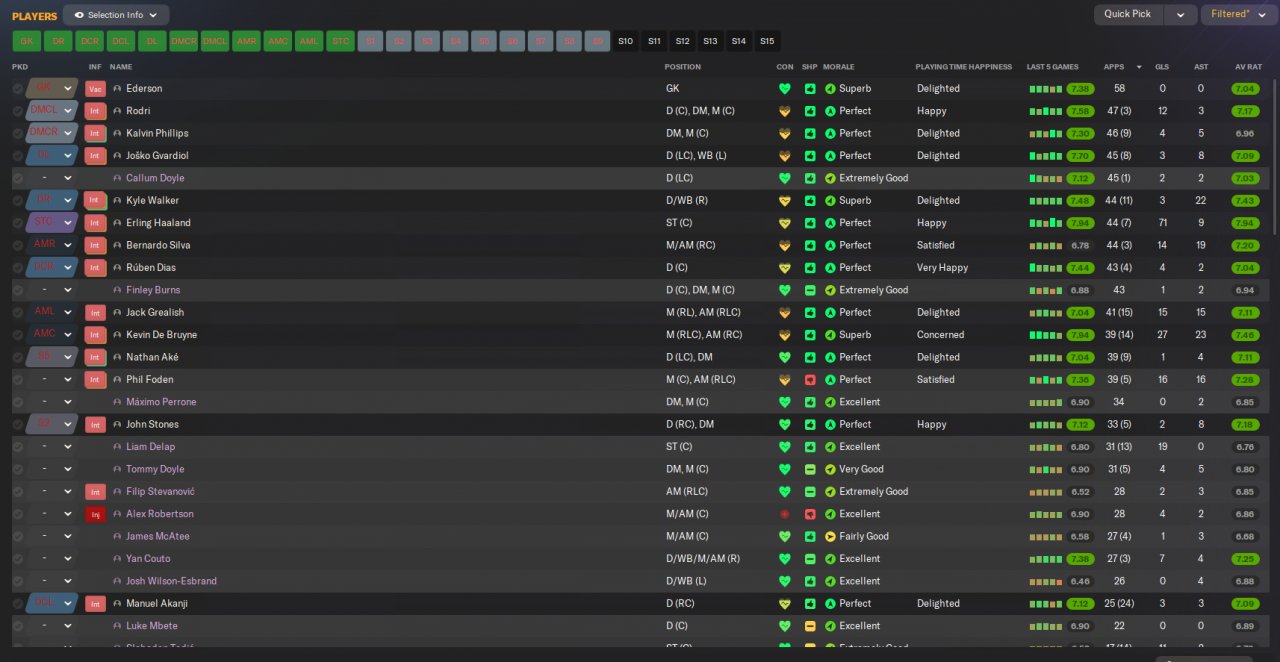The height and width of the screenshot is (662, 1280).
Task: Select the DMCR position slot
Action: [183, 41]
